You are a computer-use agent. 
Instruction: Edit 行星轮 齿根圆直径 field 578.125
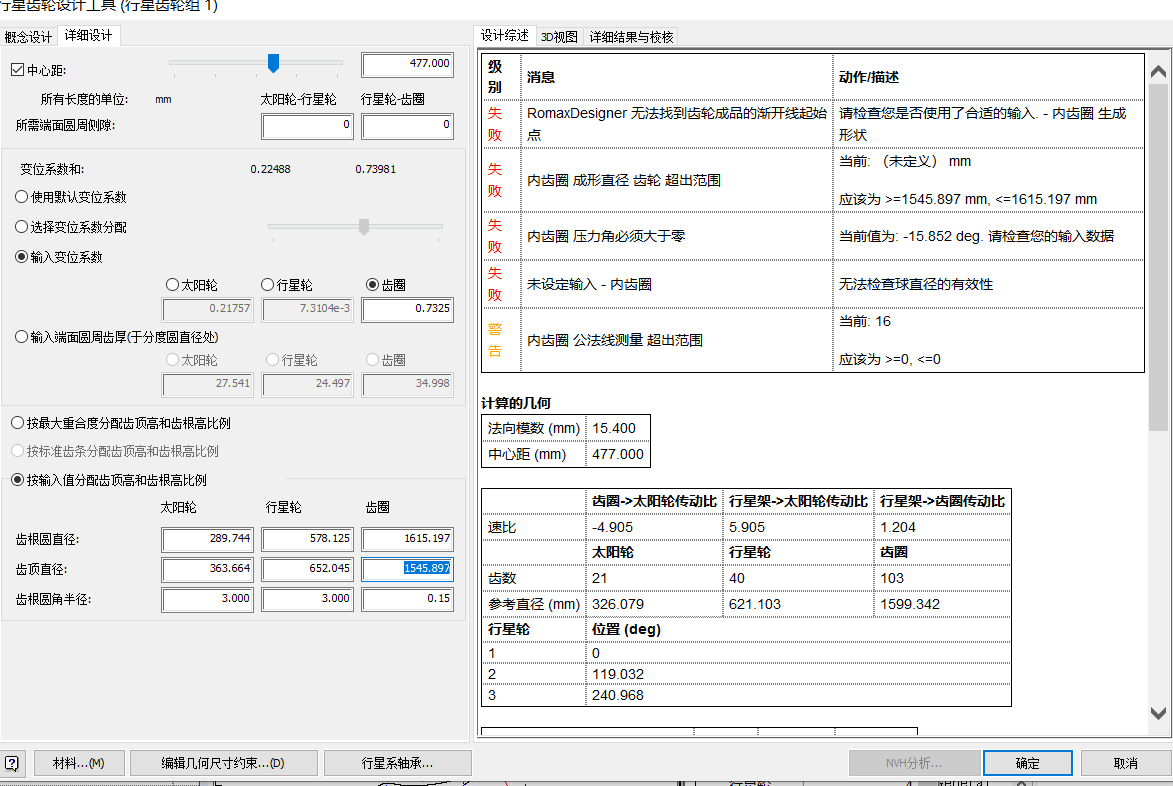pyautogui.click(x=307, y=539)
